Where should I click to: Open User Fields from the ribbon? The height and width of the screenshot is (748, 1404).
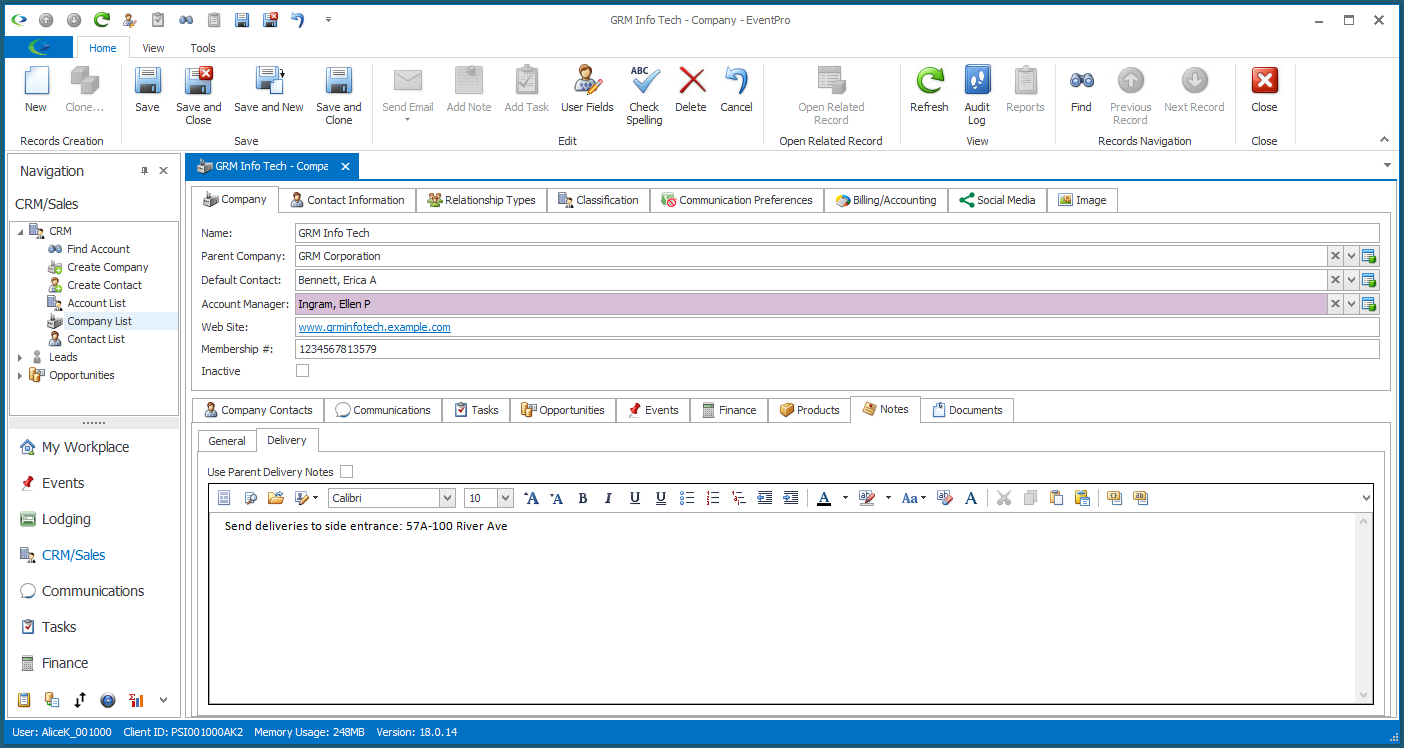coord(587,90)
